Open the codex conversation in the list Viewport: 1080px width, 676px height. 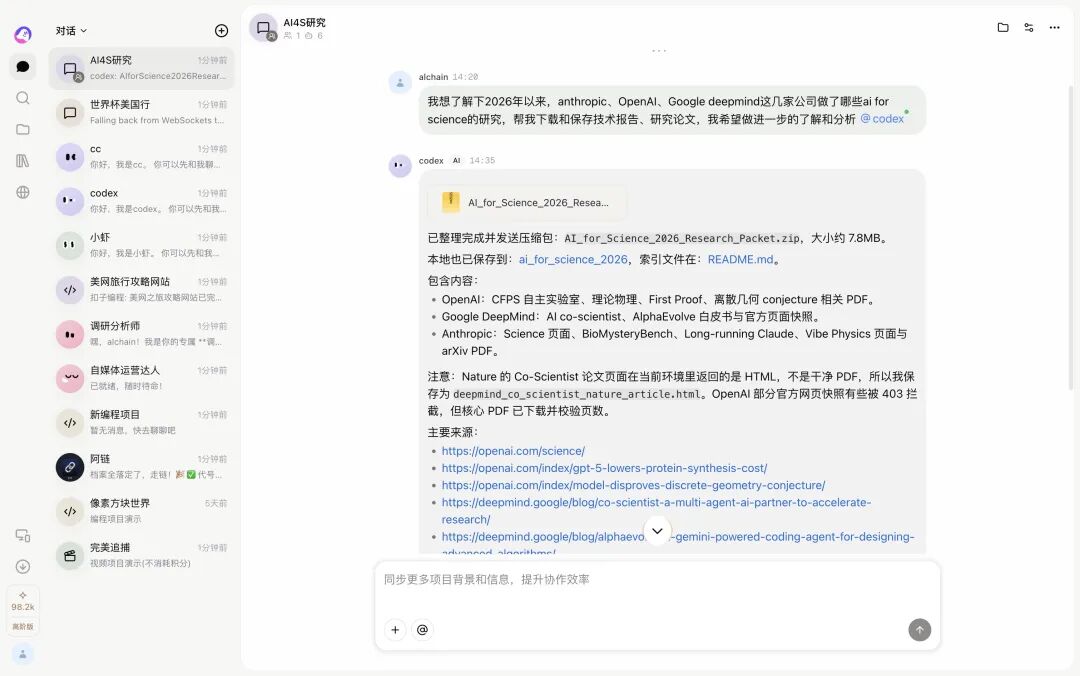coord(141,201)
